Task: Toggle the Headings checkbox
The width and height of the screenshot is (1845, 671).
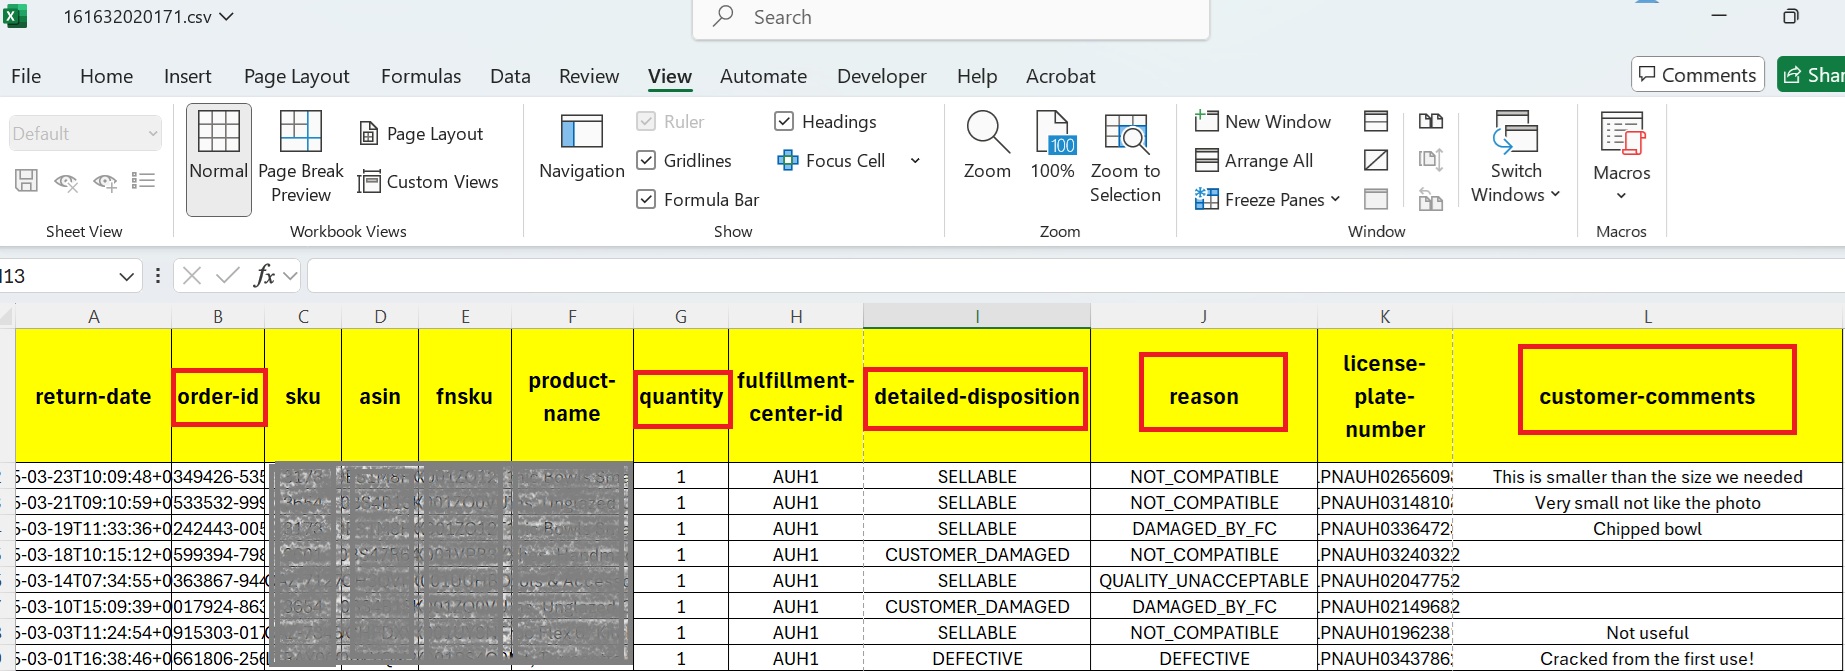Action: click(784, 121)
